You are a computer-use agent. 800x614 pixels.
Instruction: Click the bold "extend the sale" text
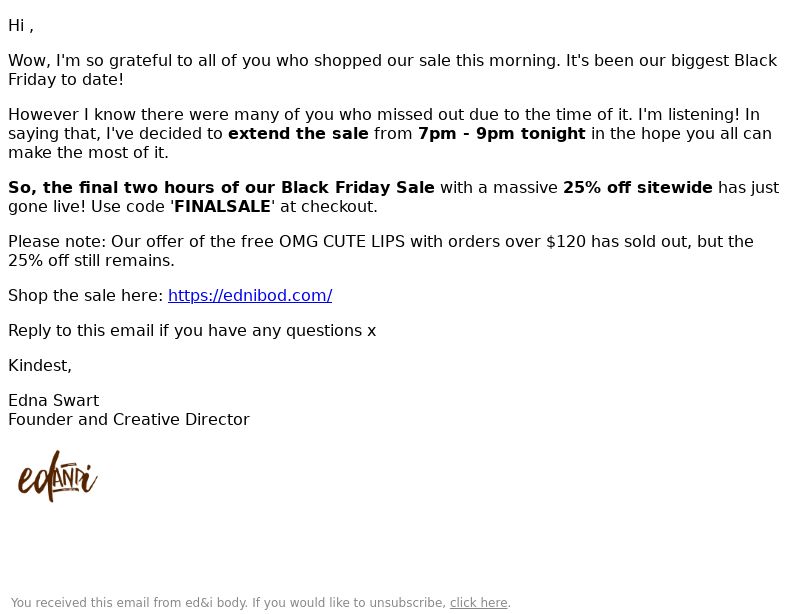(298, 134)
